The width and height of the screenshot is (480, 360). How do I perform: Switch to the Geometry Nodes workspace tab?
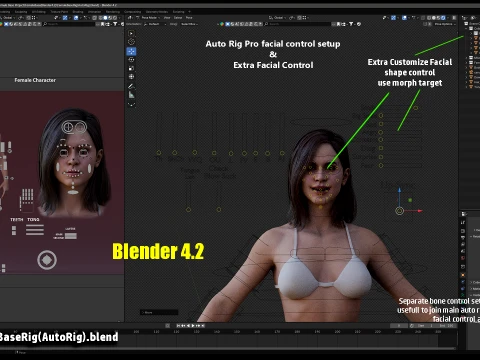[157, 12]
